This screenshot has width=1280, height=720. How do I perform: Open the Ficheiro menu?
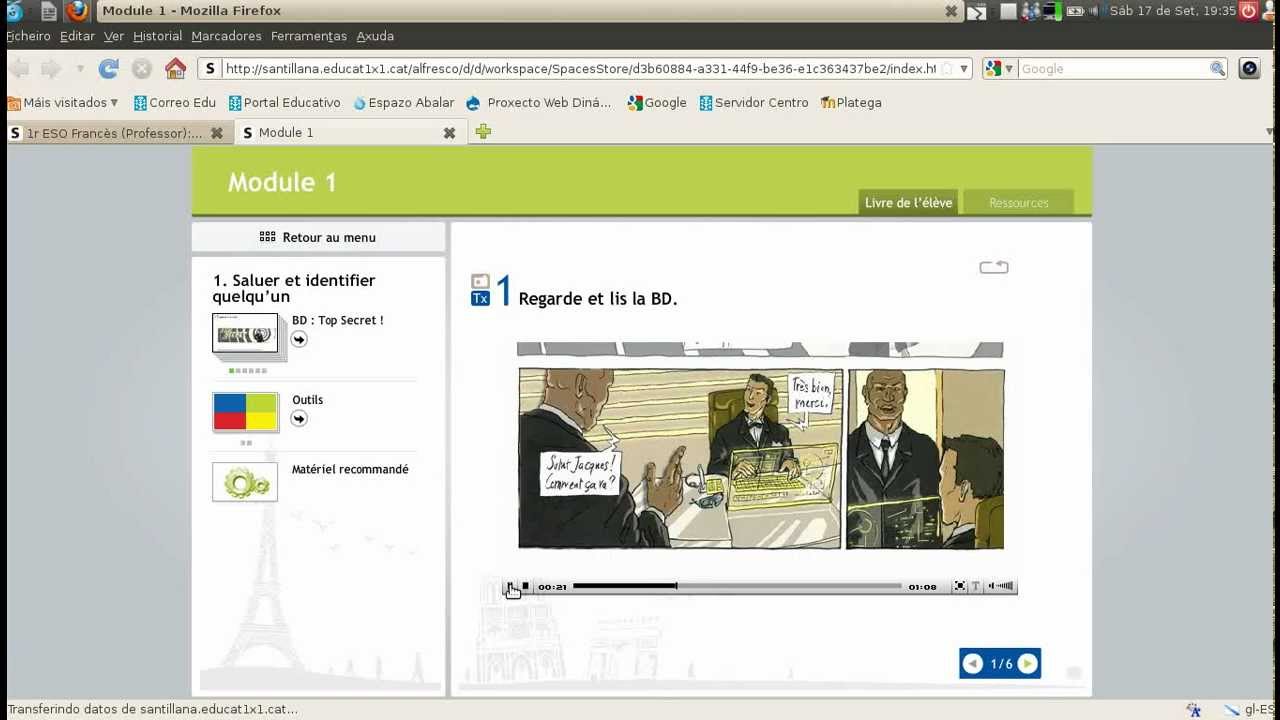tap(28, 36)
